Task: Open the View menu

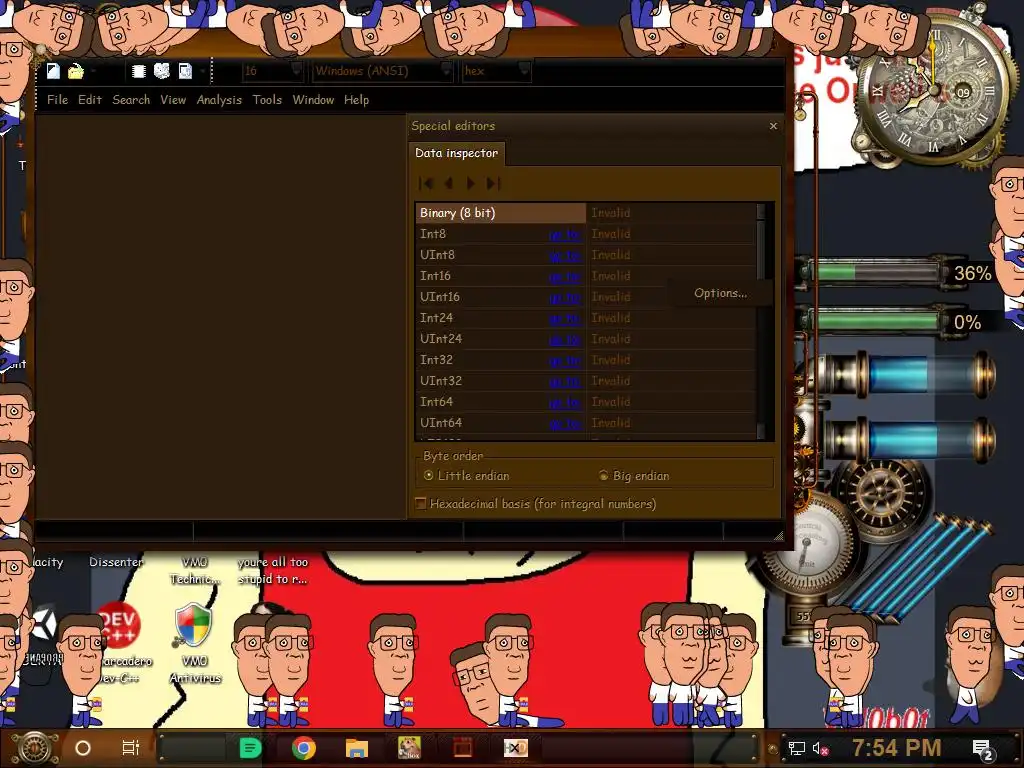Action: click(x=173, y=100)
